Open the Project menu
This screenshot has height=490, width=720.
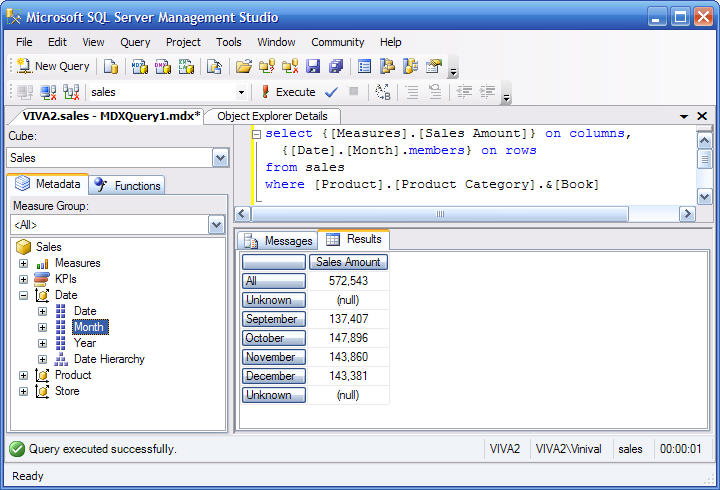[183, 42]
